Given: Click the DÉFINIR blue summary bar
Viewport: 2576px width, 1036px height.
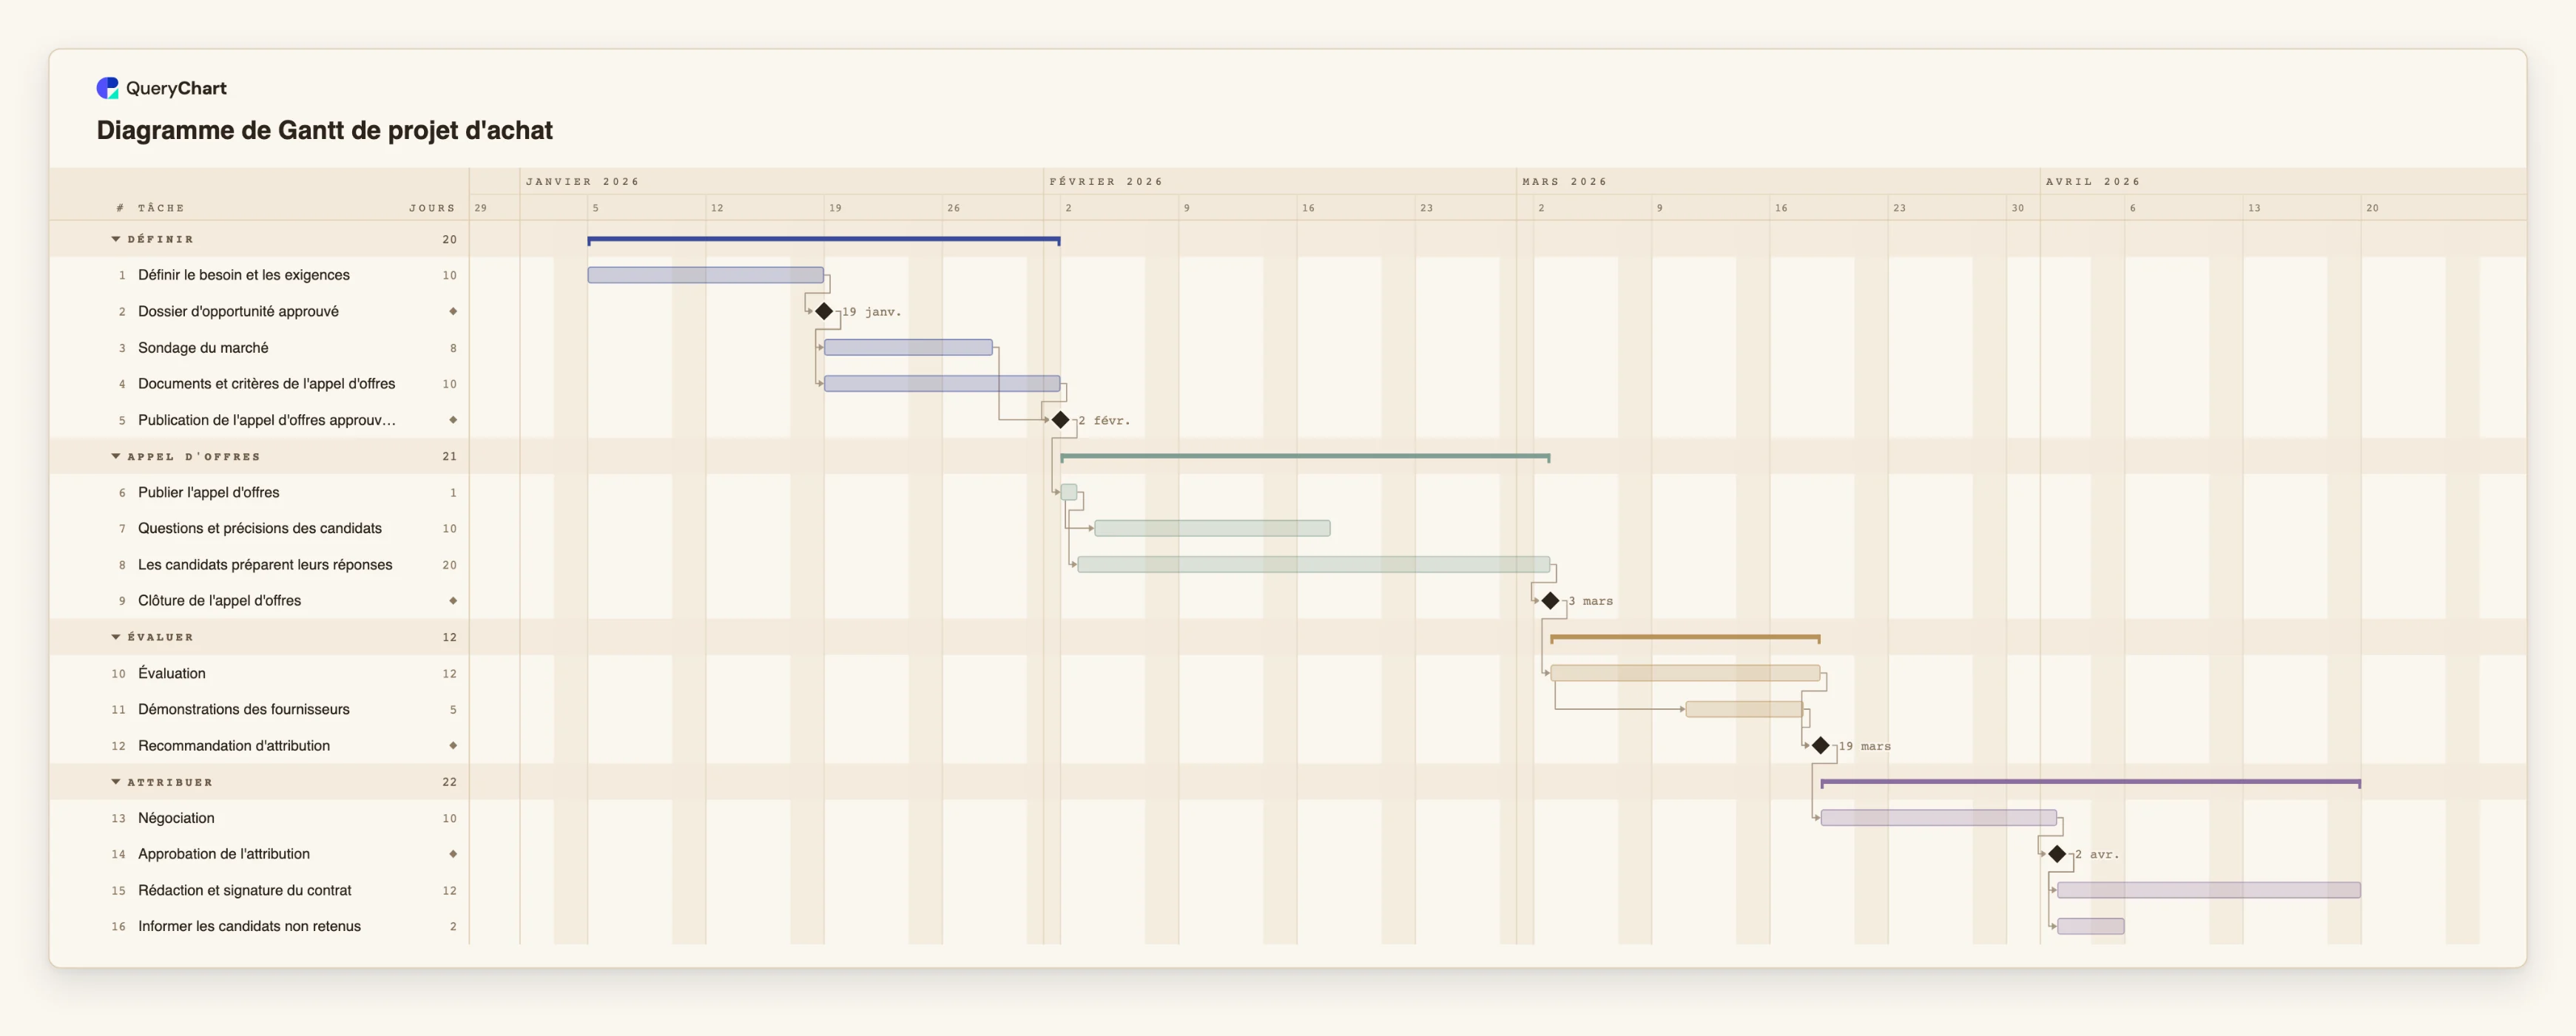Looking at the screenshot, I should [824, 240].
